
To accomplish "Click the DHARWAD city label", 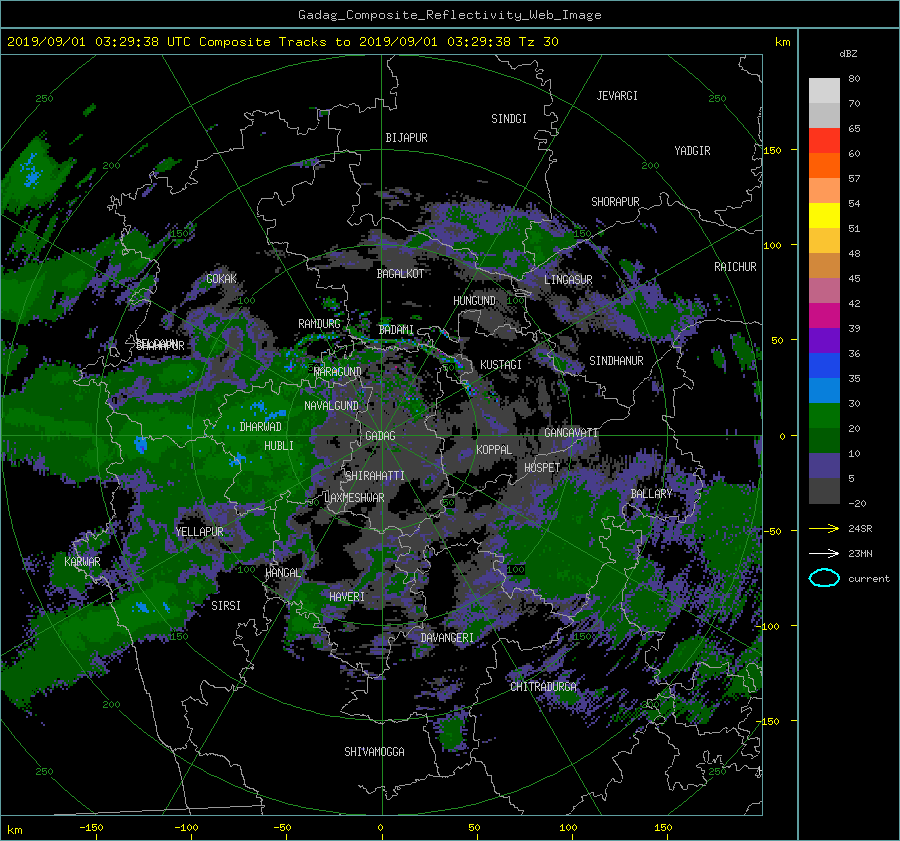I will point(261,427).
